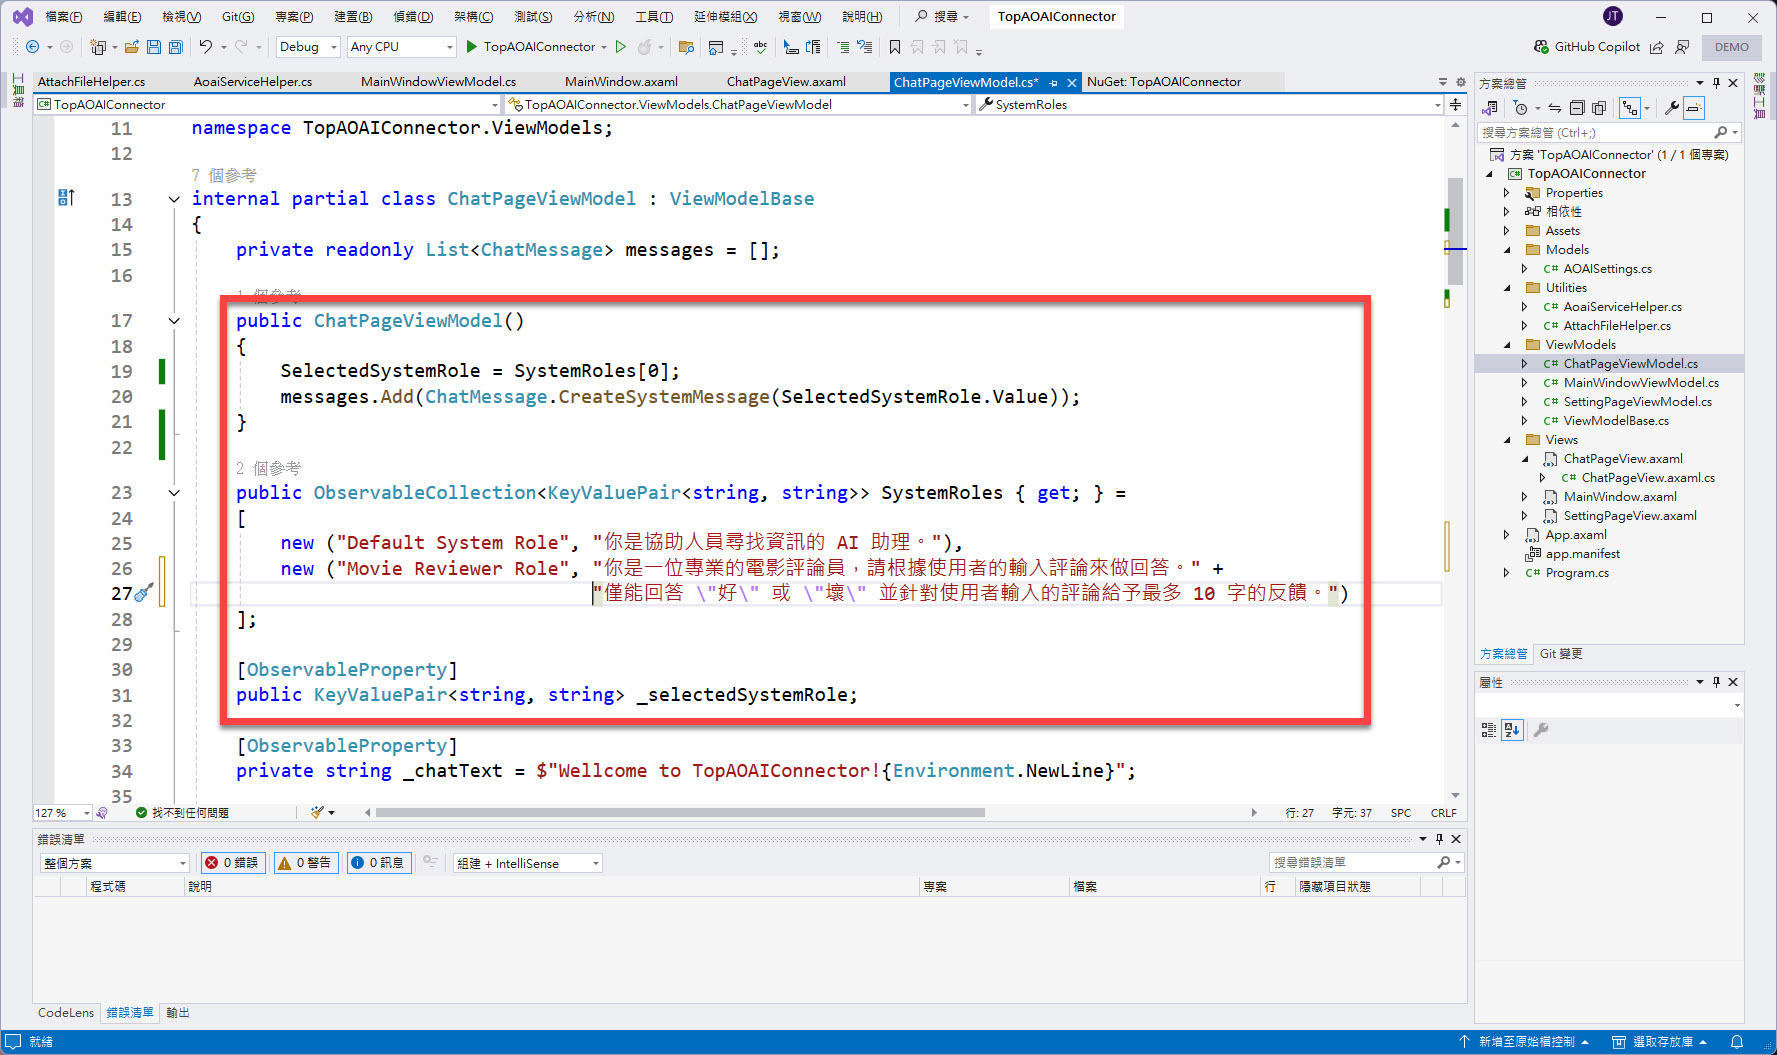The image size is (1777, 1055).
Task: Undo the last edit
Action: pos(205,47)
